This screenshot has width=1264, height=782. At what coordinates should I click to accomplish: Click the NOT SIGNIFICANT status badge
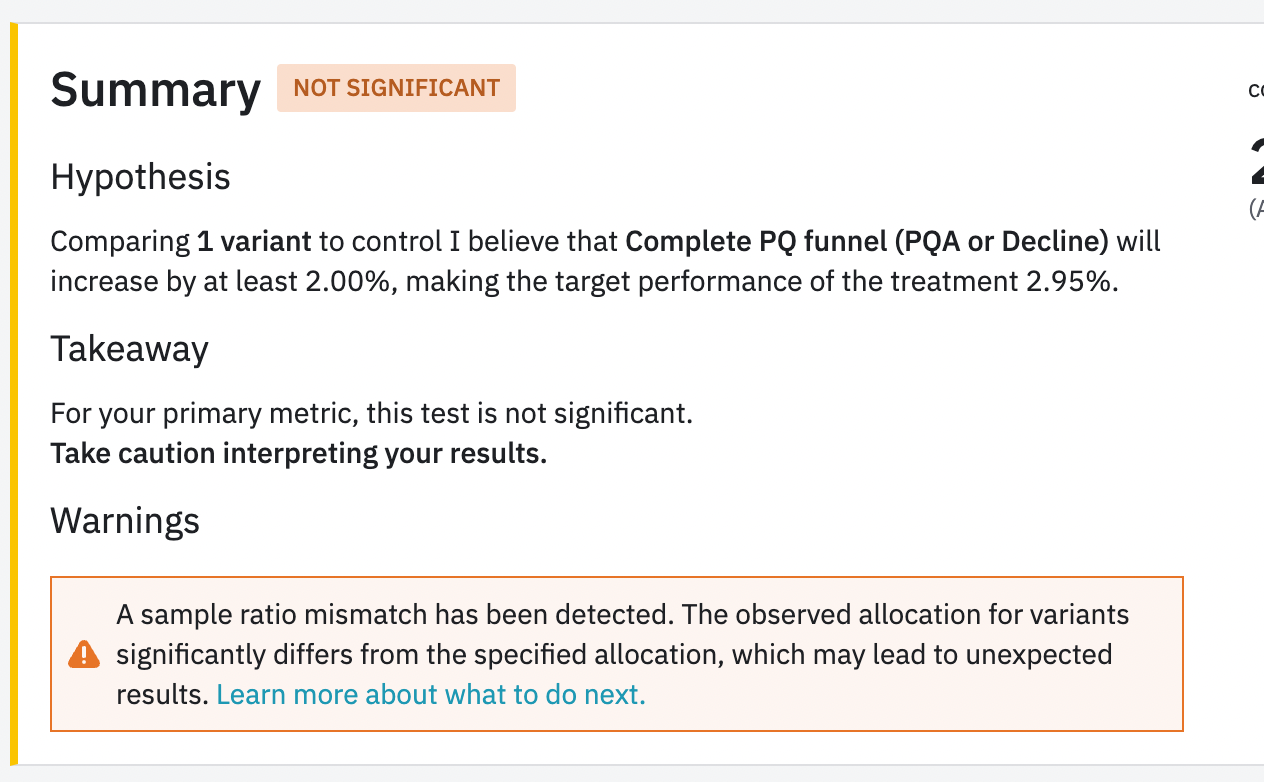click(x=396, y=88)
